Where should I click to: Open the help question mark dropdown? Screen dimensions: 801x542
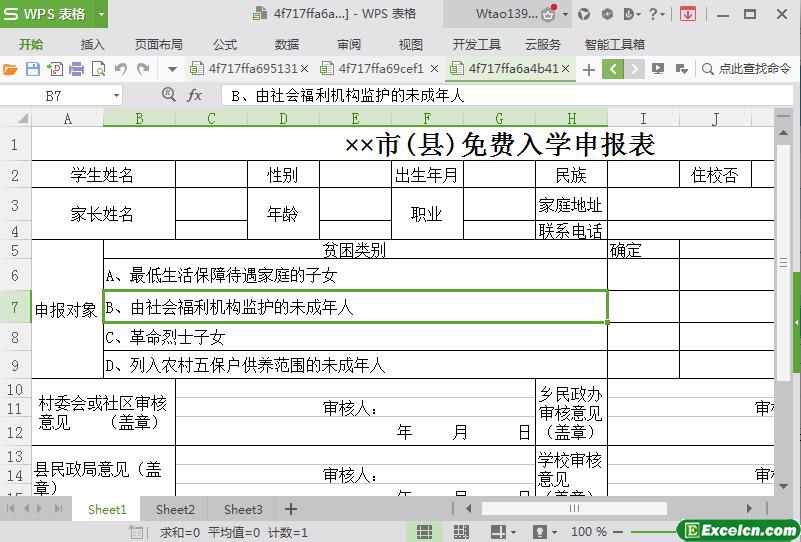[656, 14]
